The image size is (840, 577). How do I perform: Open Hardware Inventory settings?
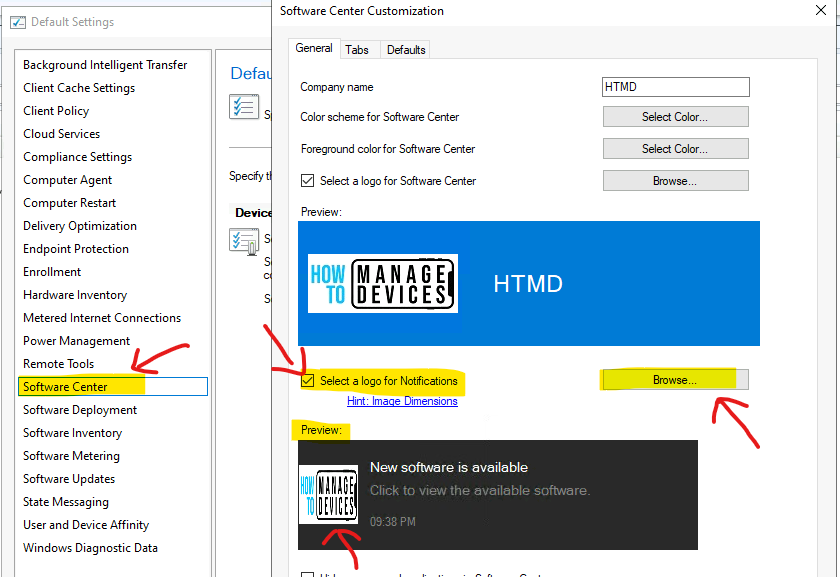(75, 295)
